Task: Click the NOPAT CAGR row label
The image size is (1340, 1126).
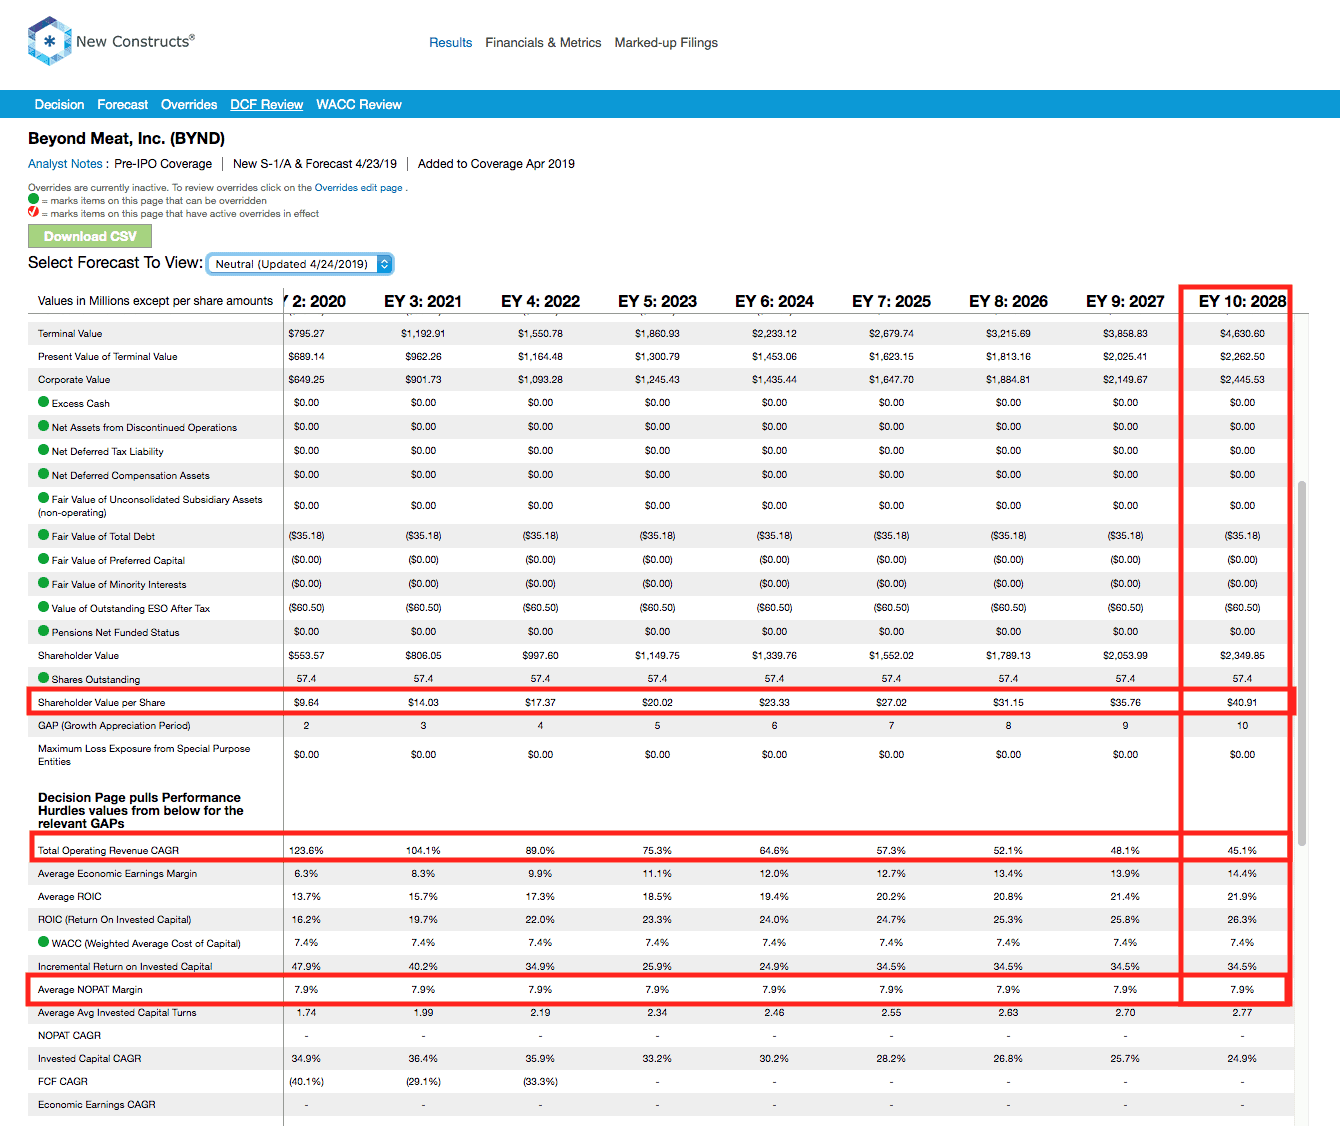Action: [x=69, y=1035]
